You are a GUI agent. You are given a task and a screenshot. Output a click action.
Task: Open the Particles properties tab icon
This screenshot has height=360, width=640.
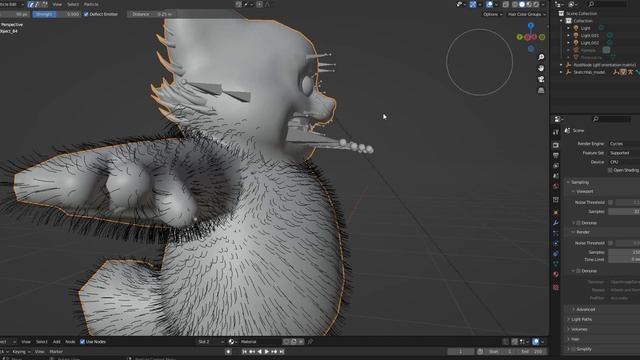click(556, 233)
